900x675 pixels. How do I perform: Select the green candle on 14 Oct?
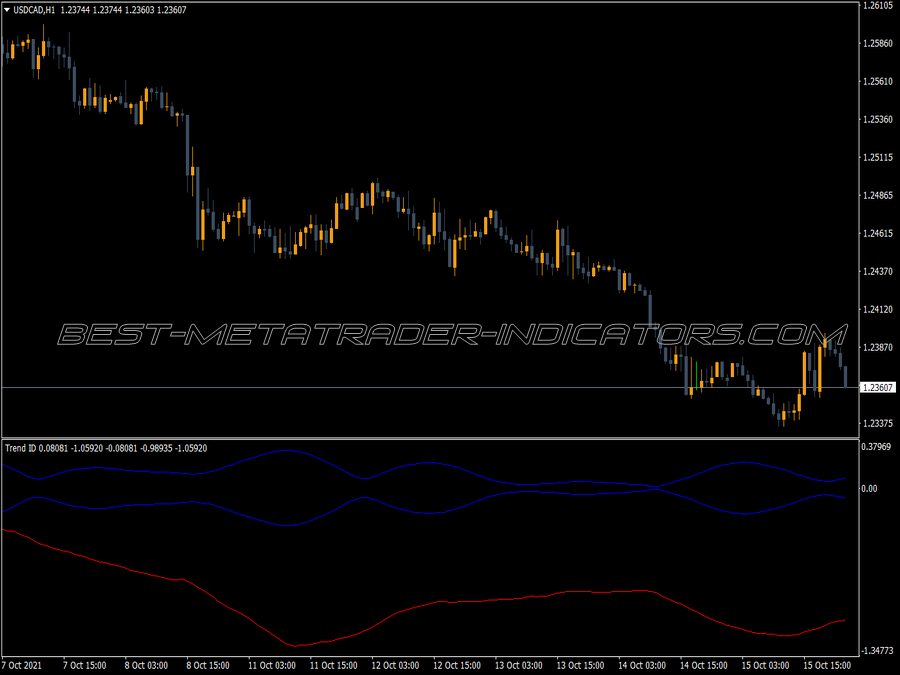tap(696, 375)
